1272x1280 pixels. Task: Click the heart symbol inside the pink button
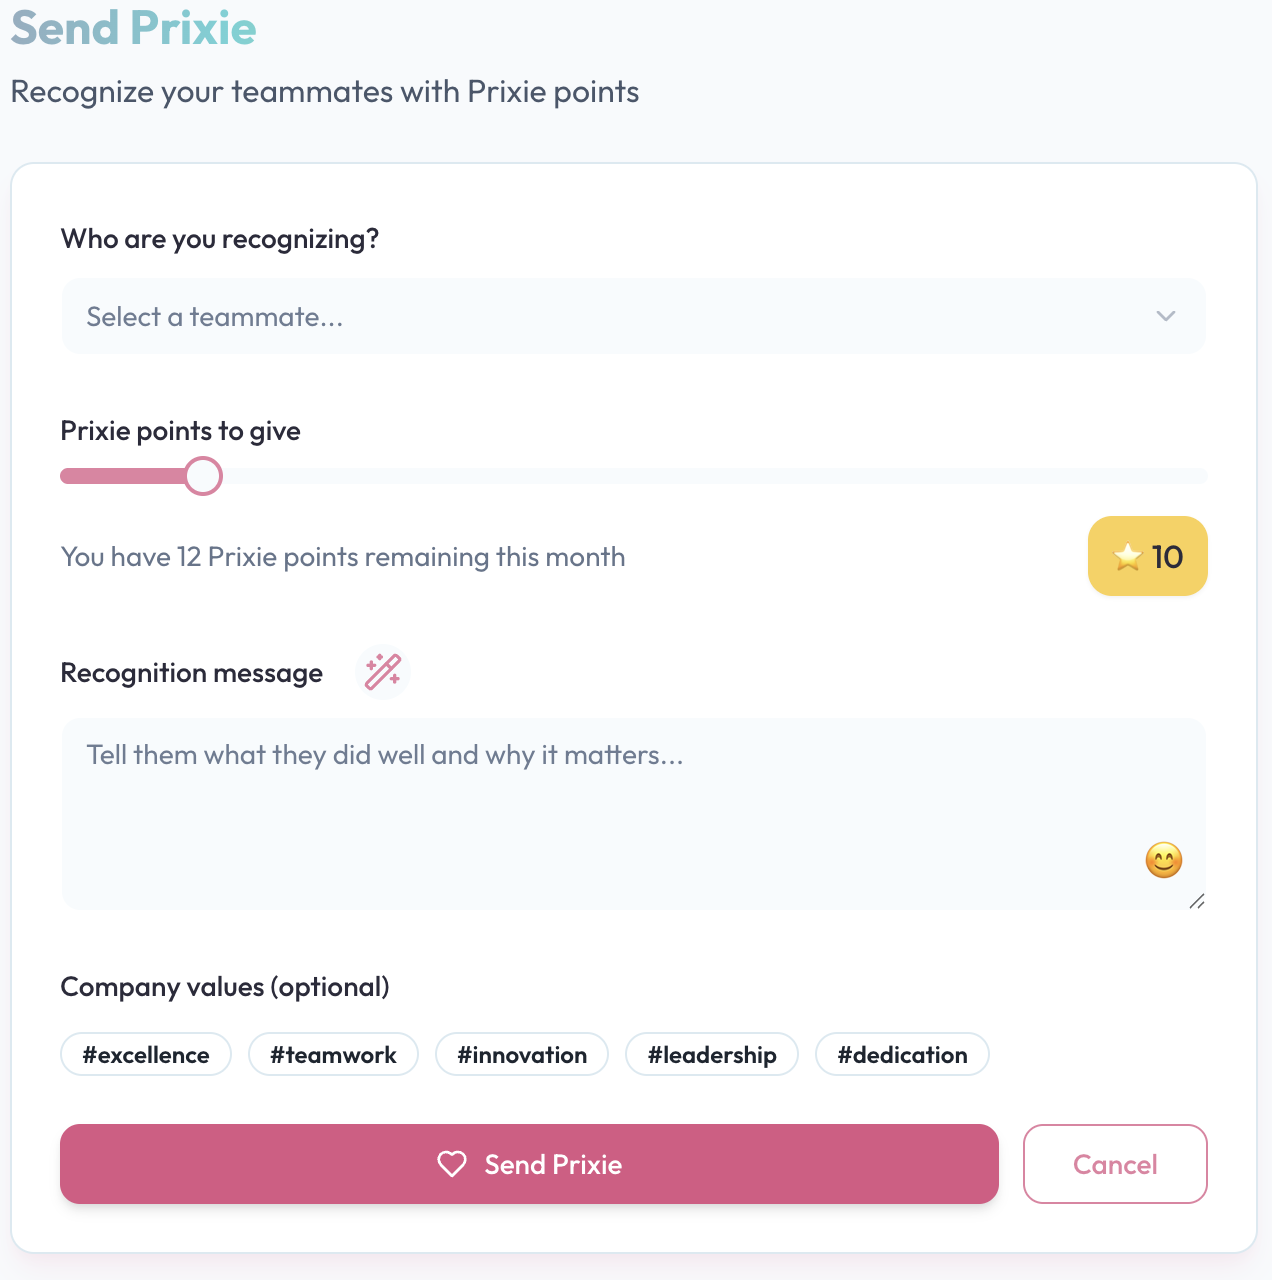[452, 1164]
